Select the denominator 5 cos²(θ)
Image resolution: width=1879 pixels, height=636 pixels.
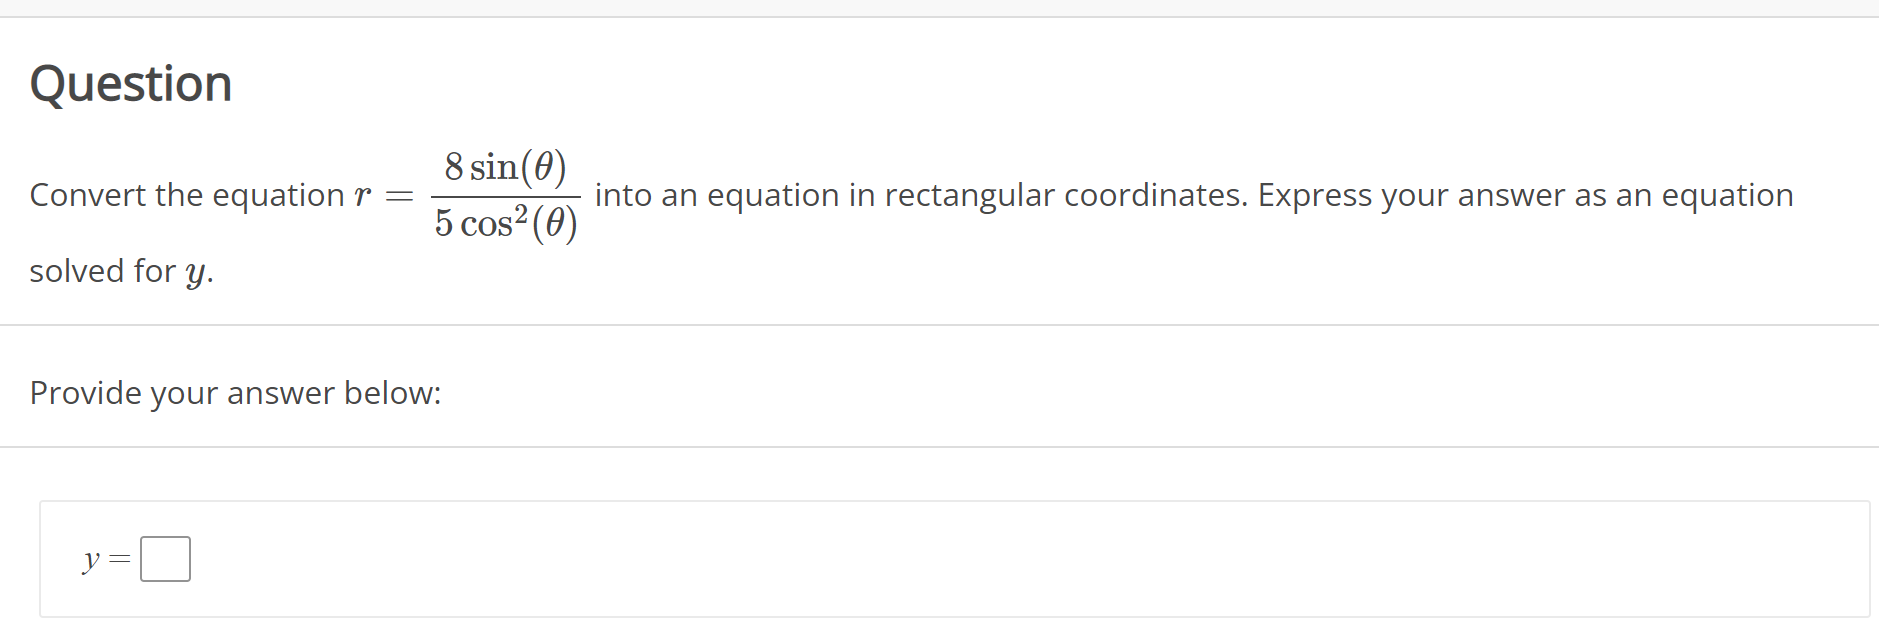point(506,225)
